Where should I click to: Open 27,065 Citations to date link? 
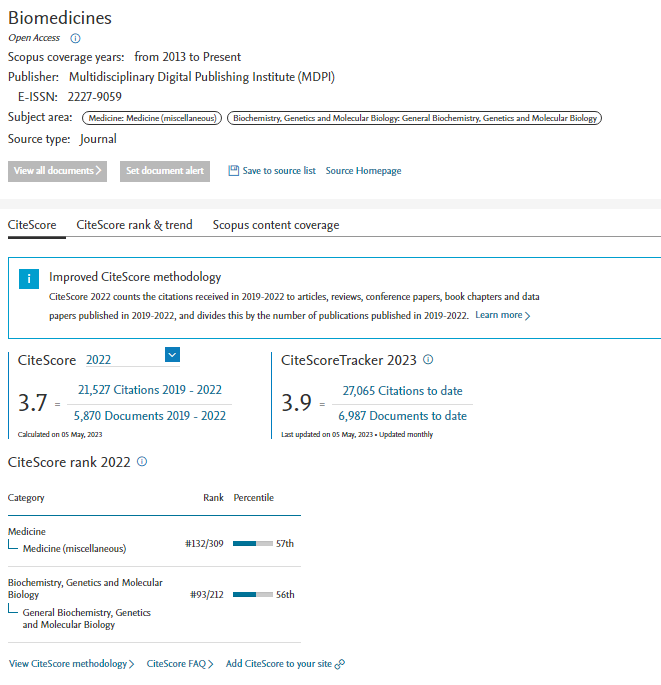402,391
